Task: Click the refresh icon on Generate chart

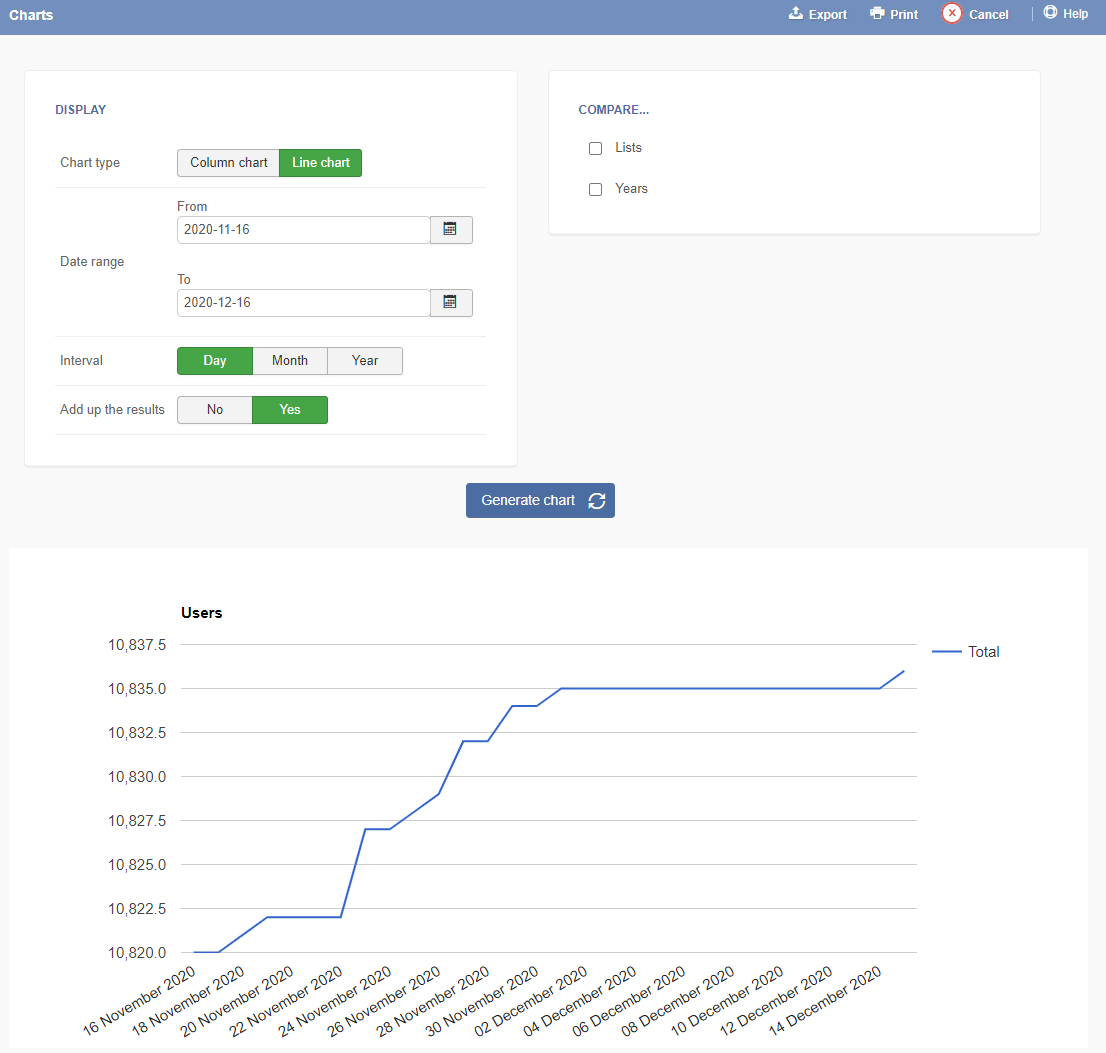Action: click(x=597, y=501)
